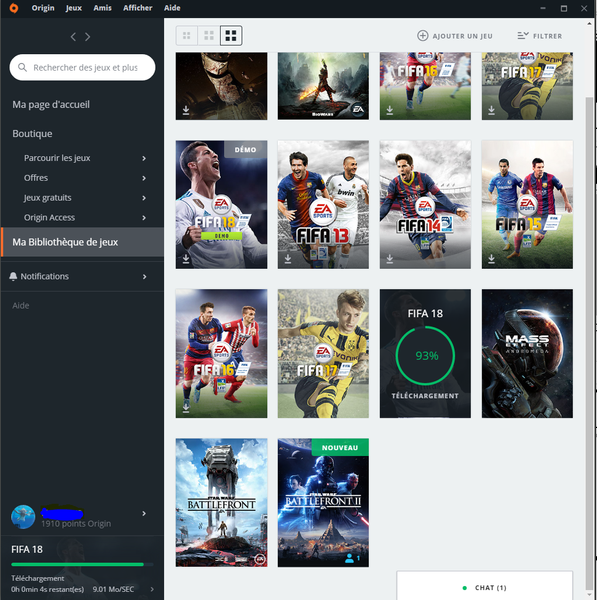Open the Amis menu
Image resolution: width=597 pixels, height=600 pixels.
103,8
